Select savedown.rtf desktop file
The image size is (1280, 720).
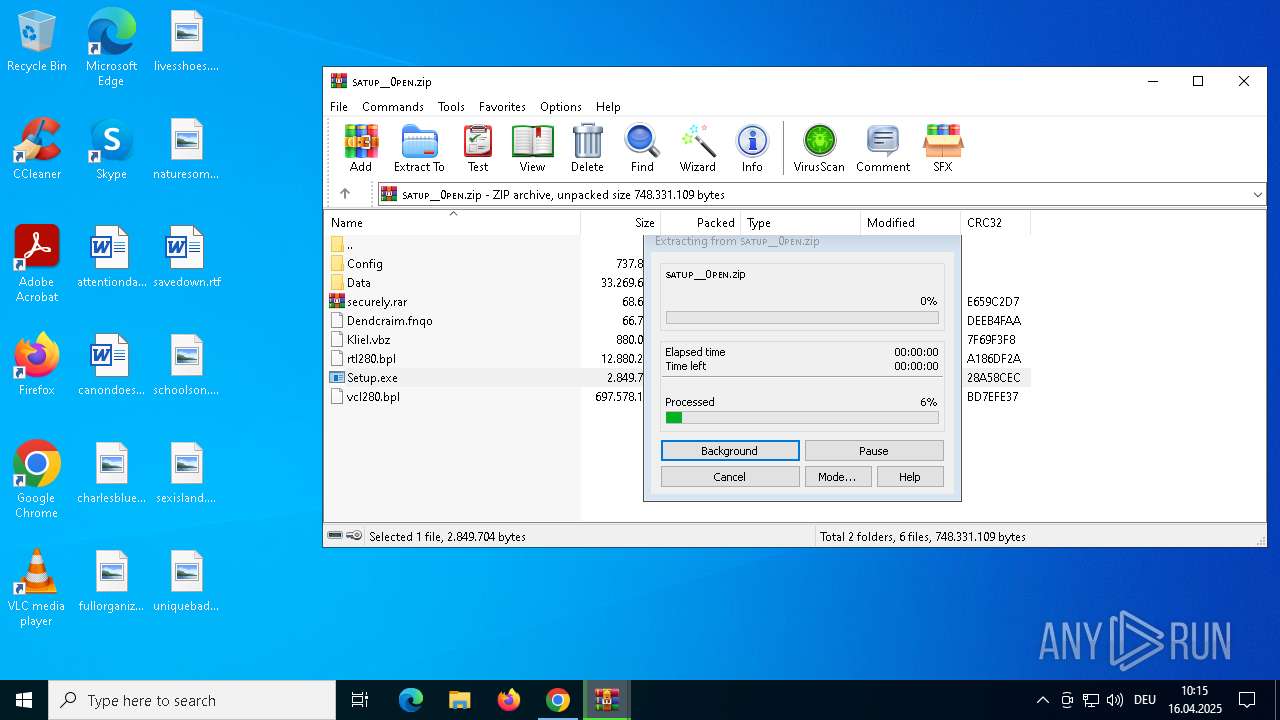186,258
